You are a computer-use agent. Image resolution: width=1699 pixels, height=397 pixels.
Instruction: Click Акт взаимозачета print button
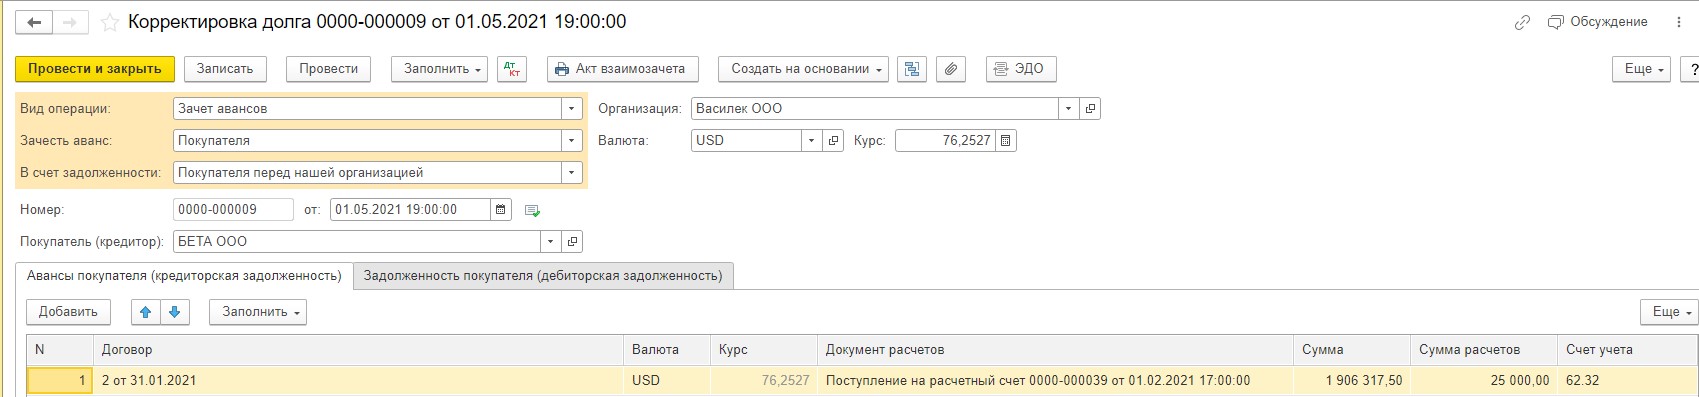click(622, 69)
